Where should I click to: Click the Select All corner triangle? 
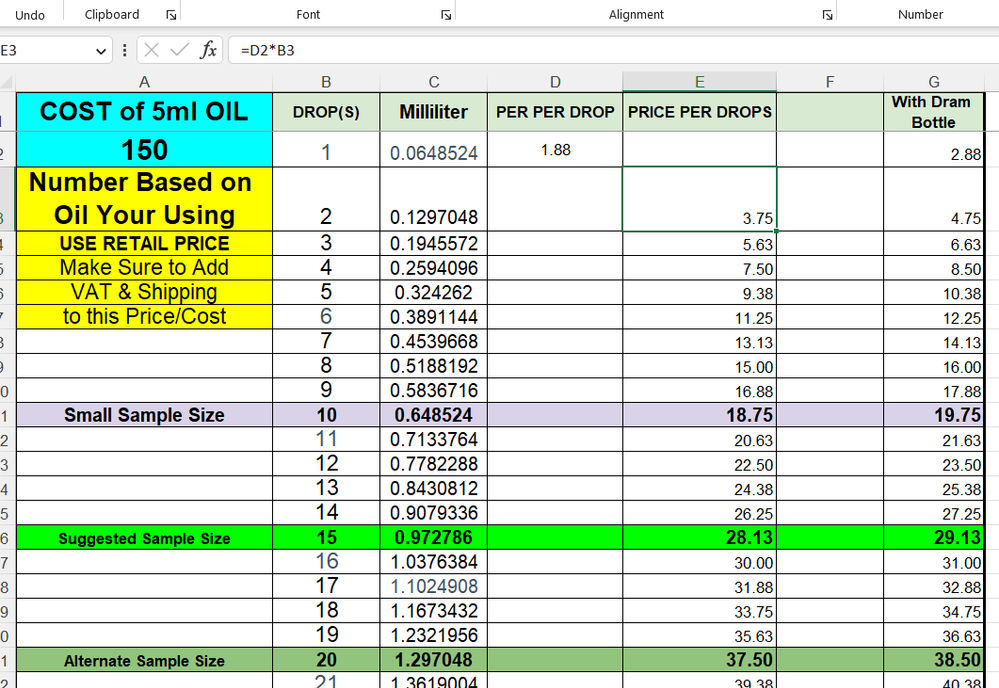click(7, 82)
